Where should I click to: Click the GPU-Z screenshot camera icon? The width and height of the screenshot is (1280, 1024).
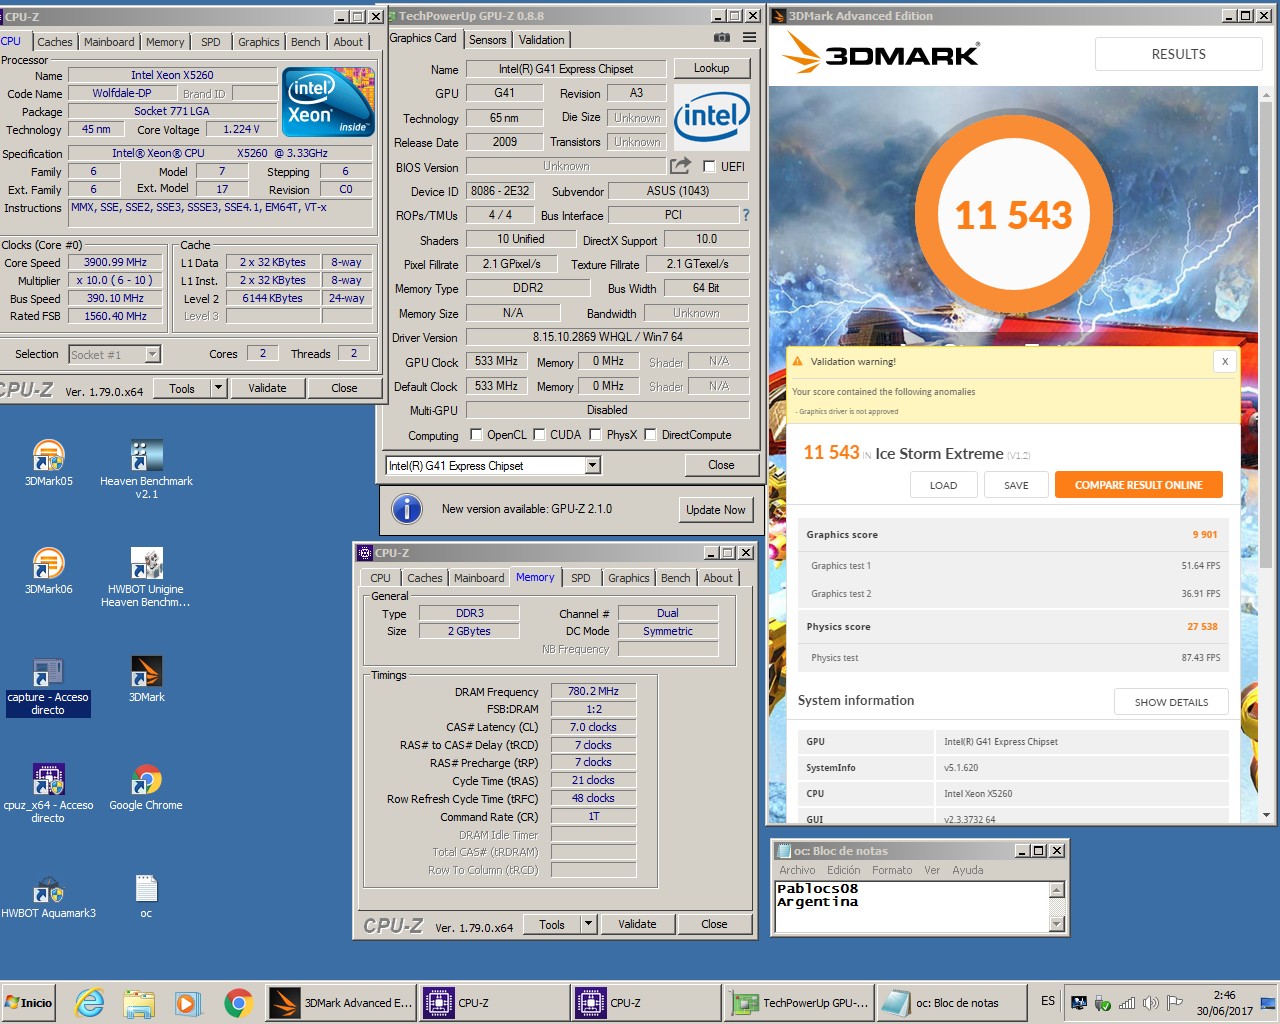point(721,38)
